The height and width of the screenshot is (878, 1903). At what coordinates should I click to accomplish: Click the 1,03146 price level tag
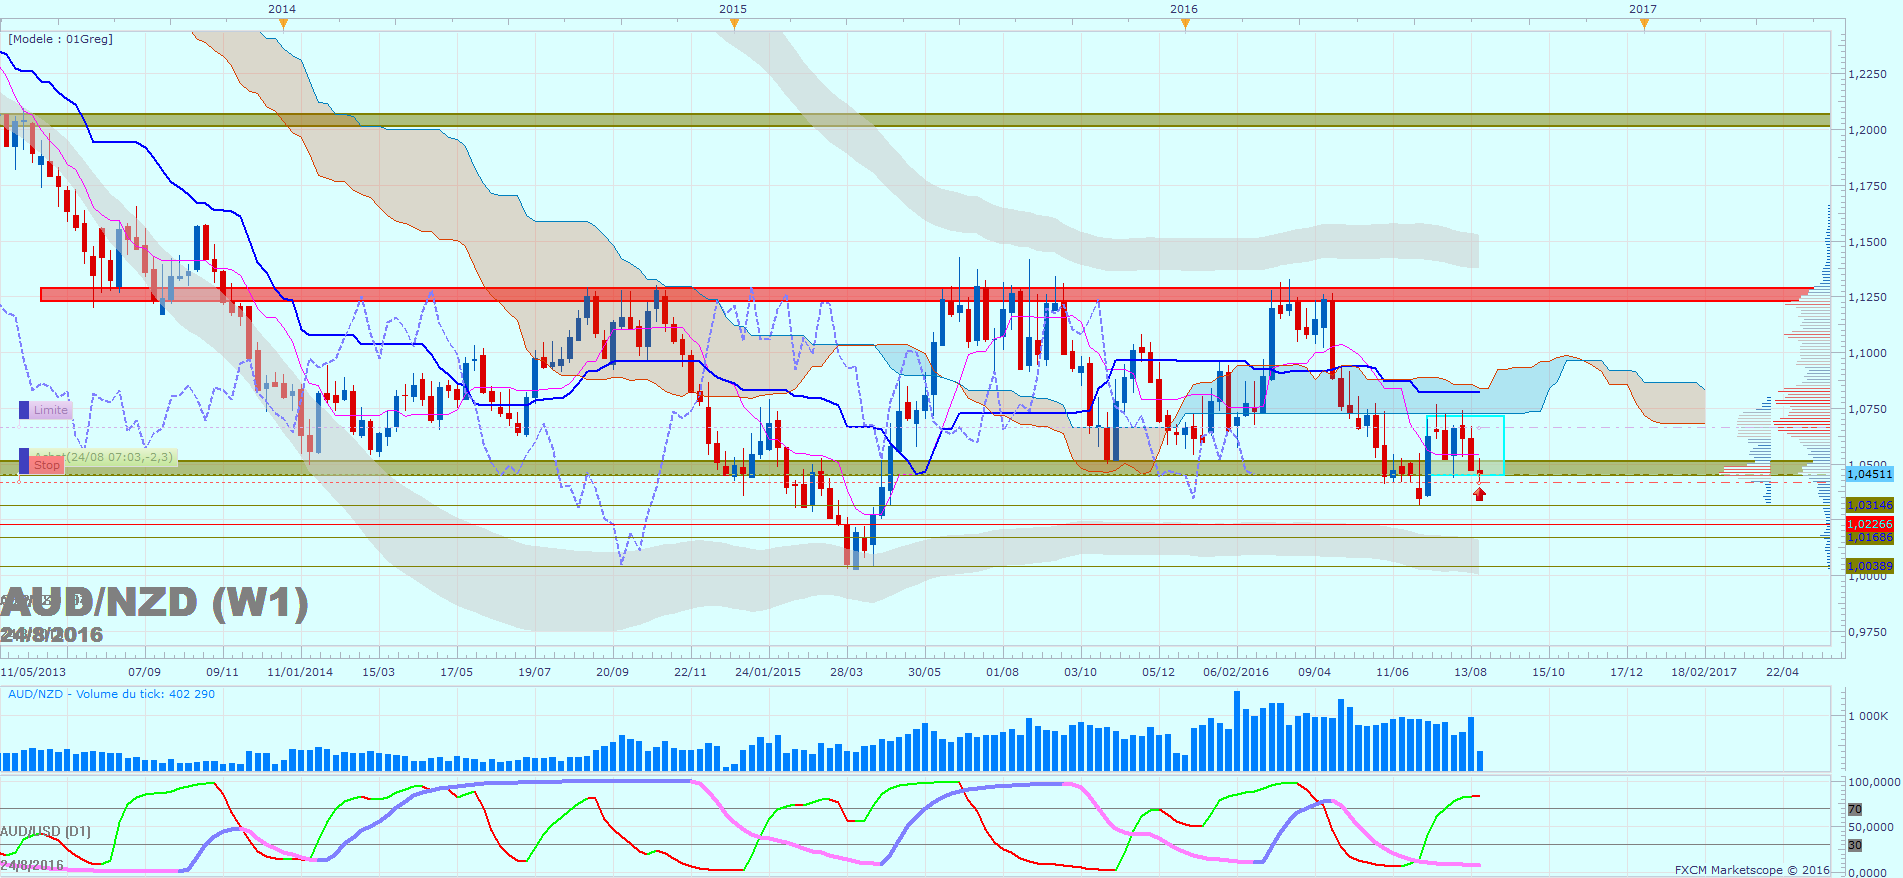tap(1869, 505)
